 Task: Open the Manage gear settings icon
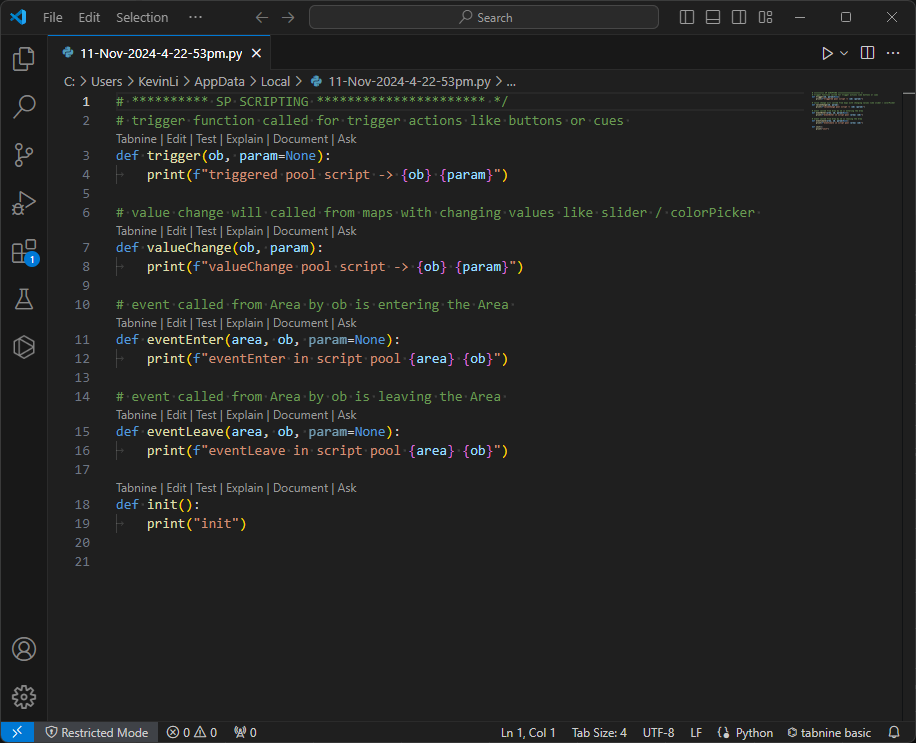[24, 697]
